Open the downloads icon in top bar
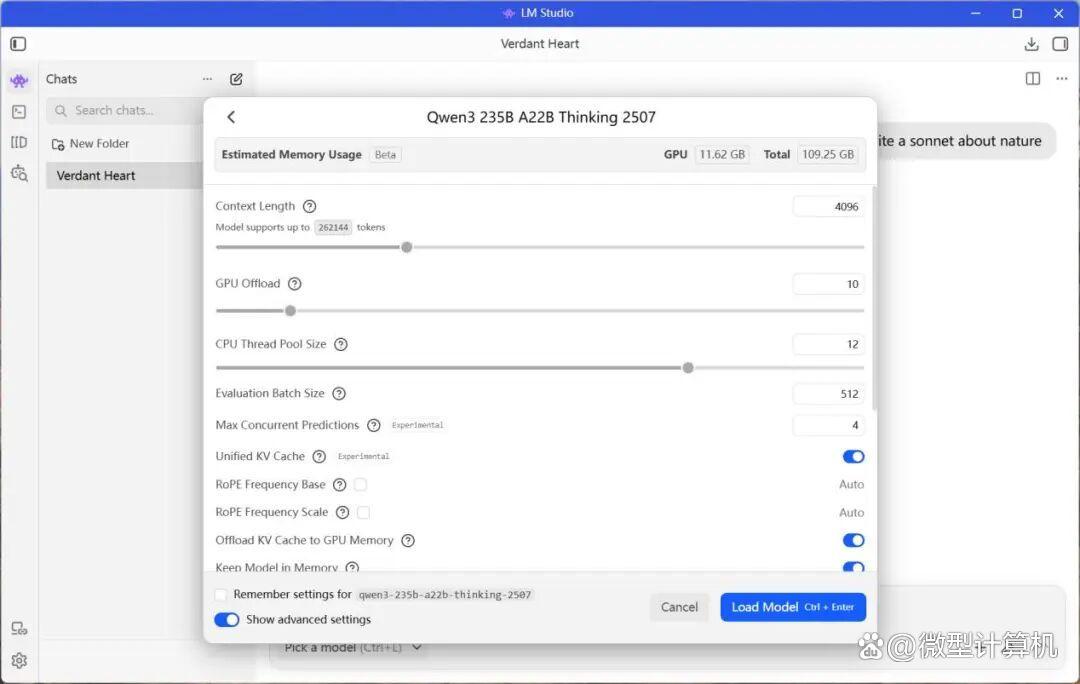Viewport: 1080px width, 684px height. (1032, 44)
